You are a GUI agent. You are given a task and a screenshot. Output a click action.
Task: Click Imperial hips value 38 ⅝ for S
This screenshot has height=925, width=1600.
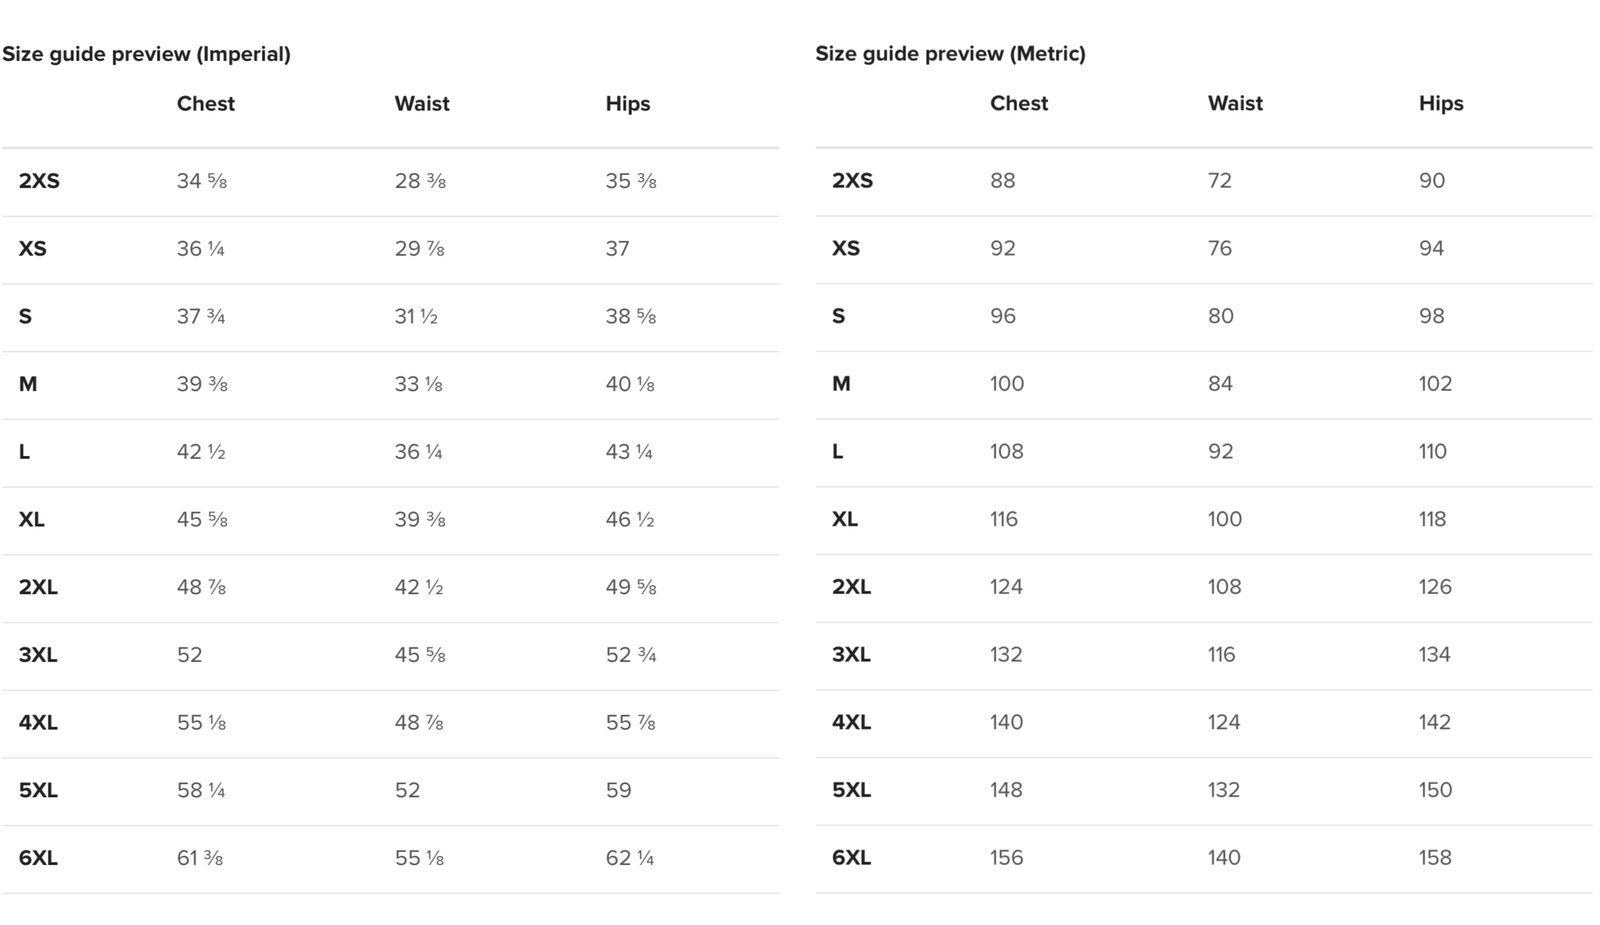pos(630,317)
